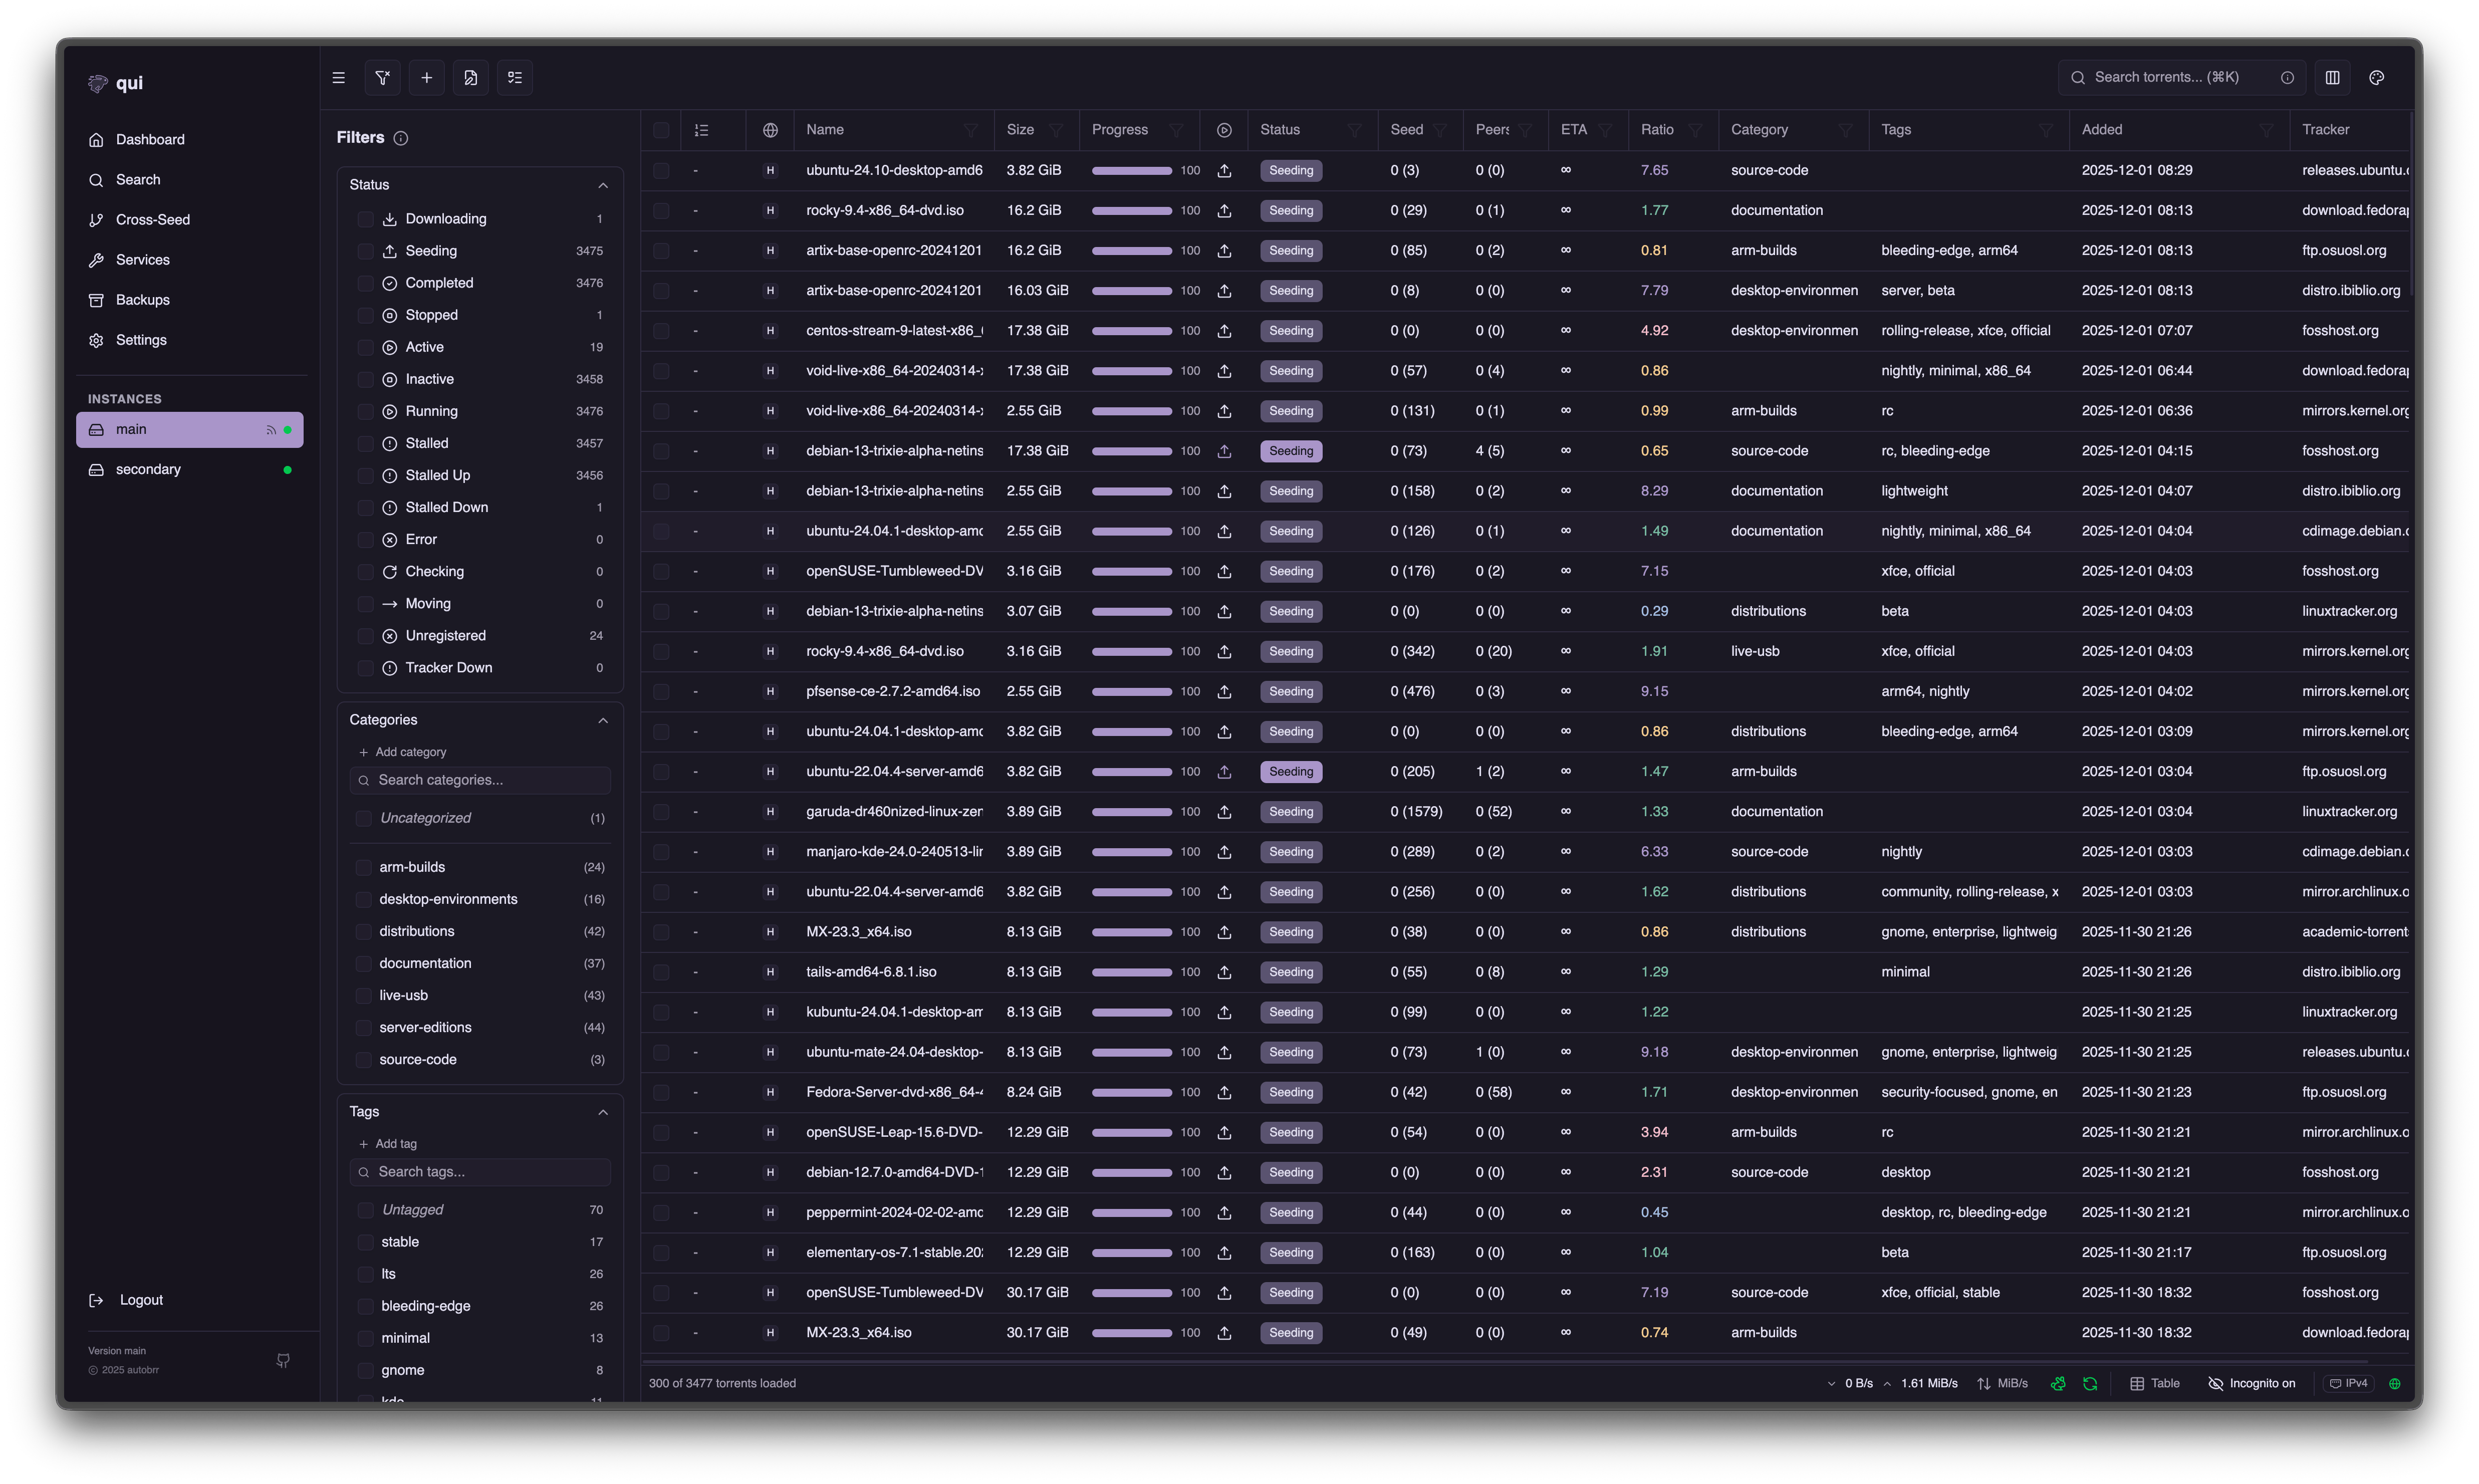Click the add torrent plus icon
Viewport: 2479px width, 1484px height.
[427, 78]
